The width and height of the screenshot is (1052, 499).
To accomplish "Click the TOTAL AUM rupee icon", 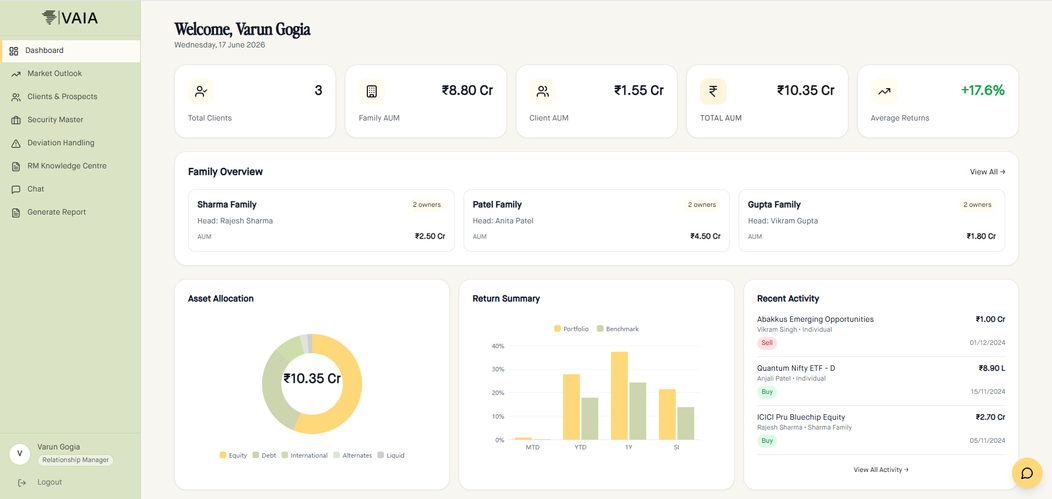I will click(713, 91).
